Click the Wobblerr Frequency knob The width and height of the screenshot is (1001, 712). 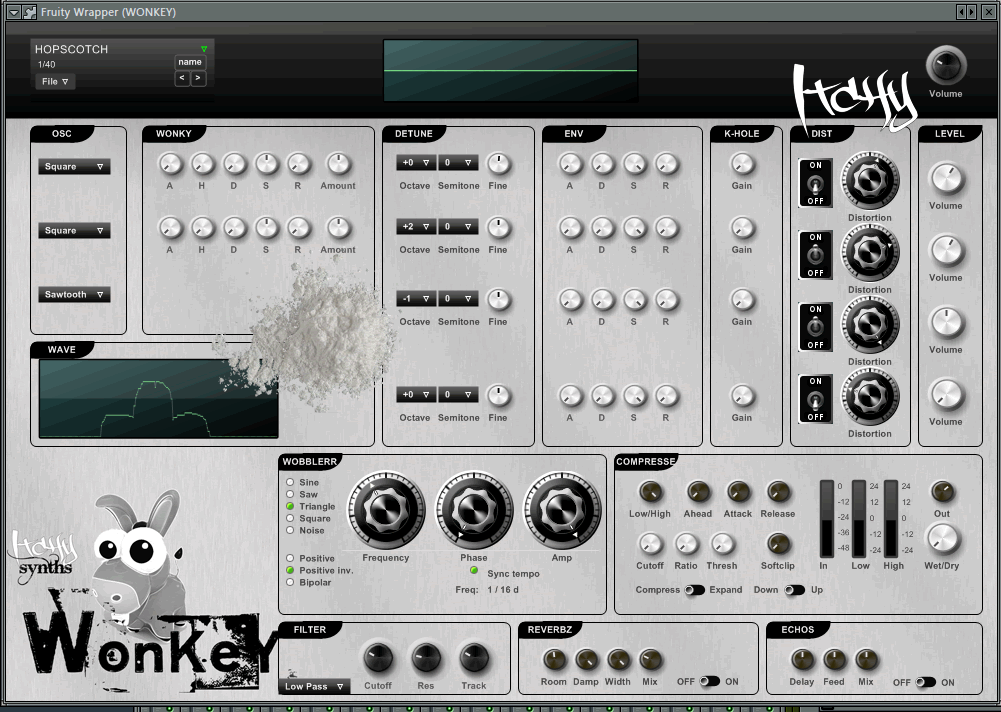point(386,510)
